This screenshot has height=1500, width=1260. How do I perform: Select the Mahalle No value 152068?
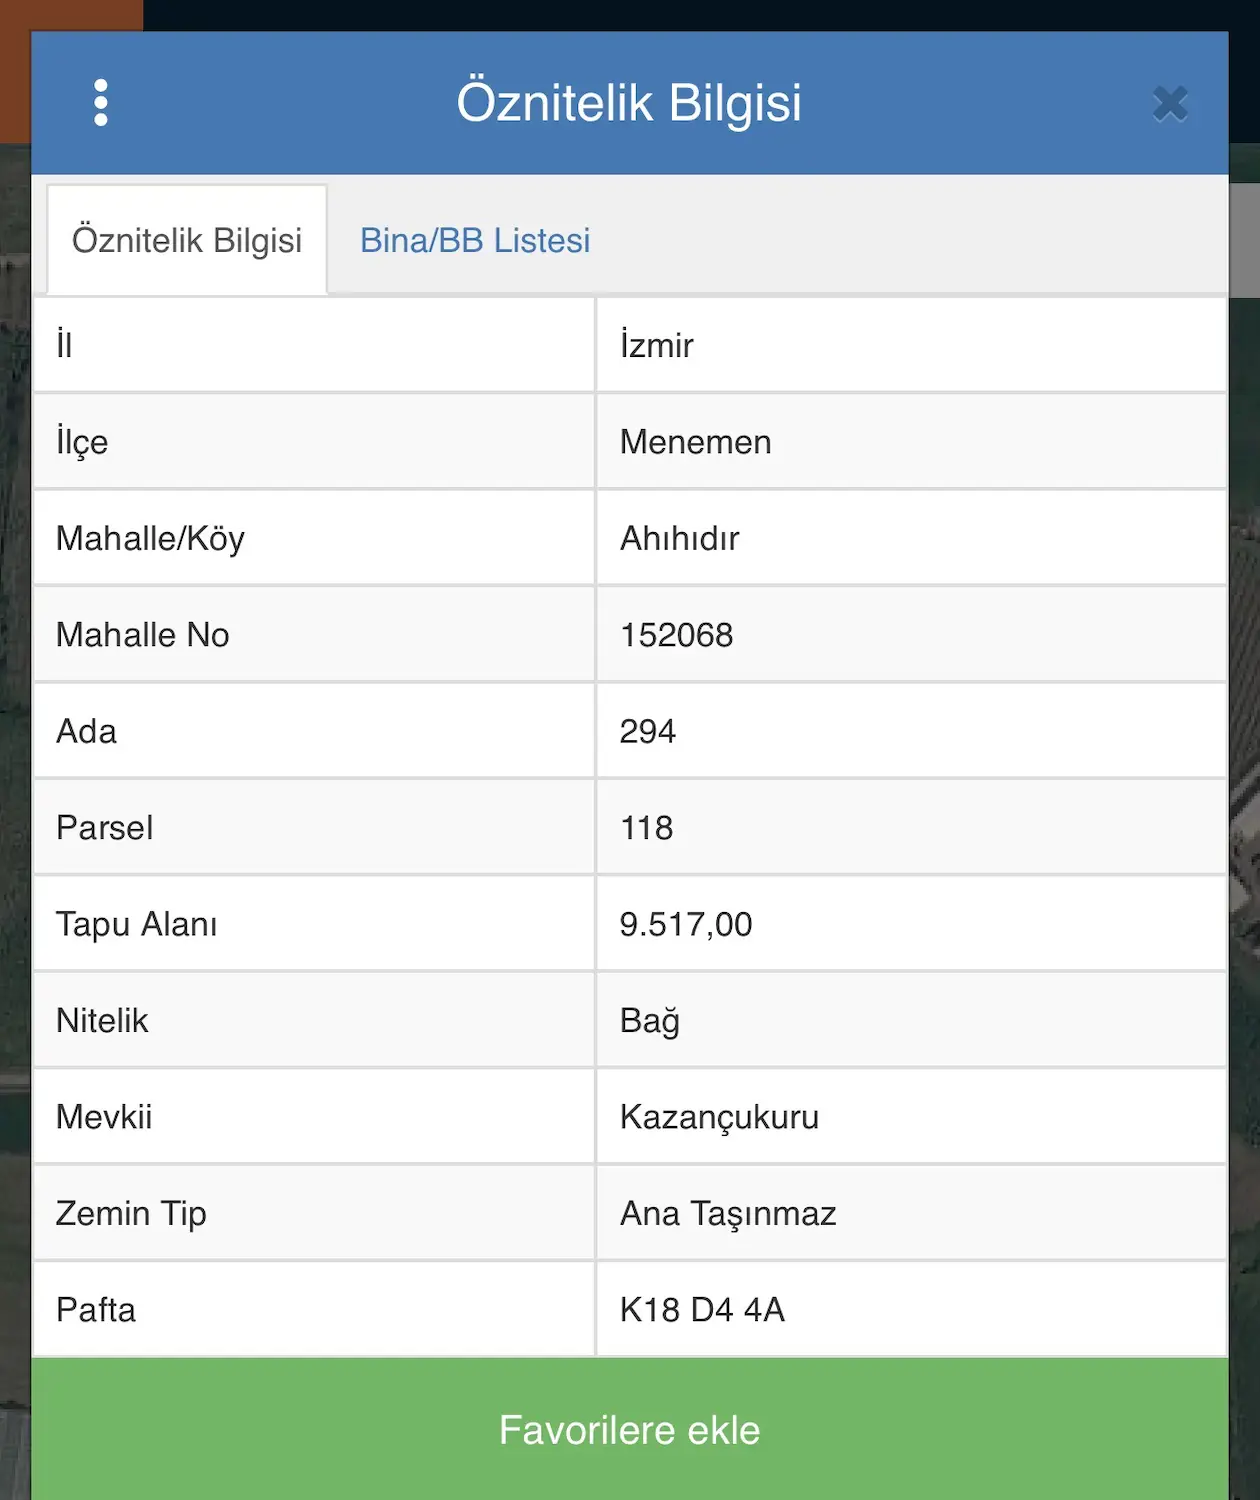pos(677,635)
